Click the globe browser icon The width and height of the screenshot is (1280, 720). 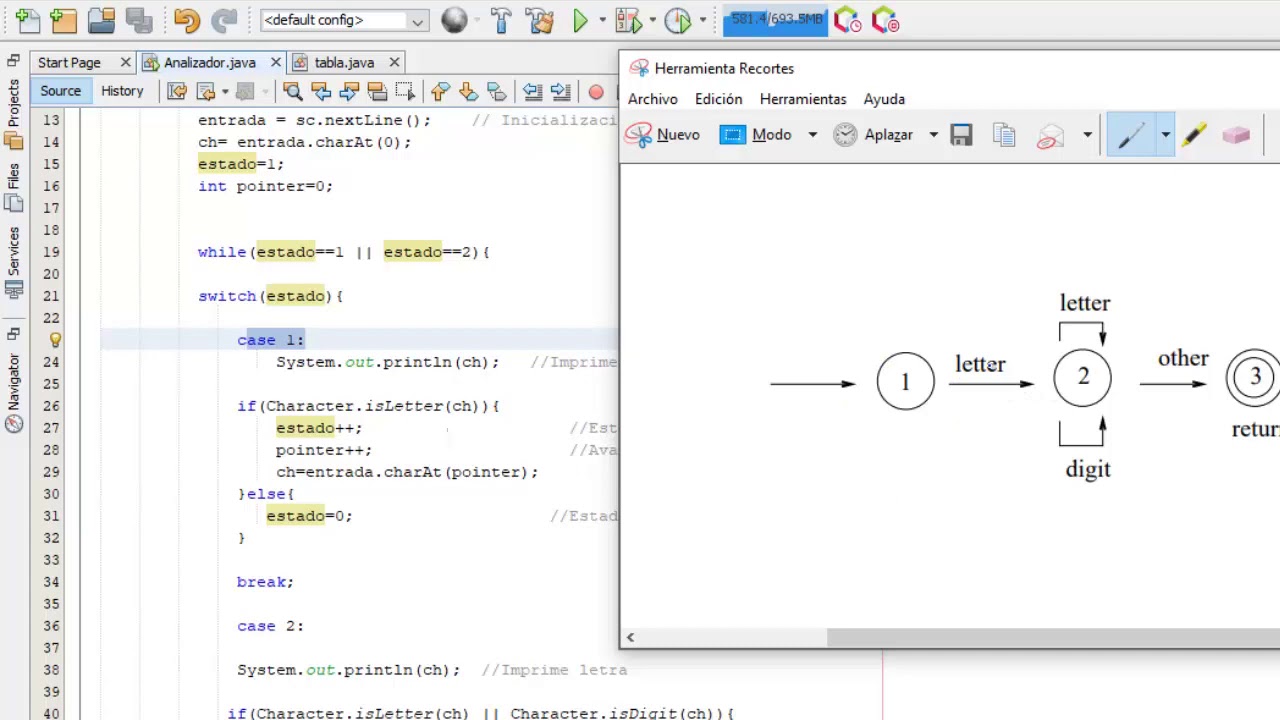point(454,20)
